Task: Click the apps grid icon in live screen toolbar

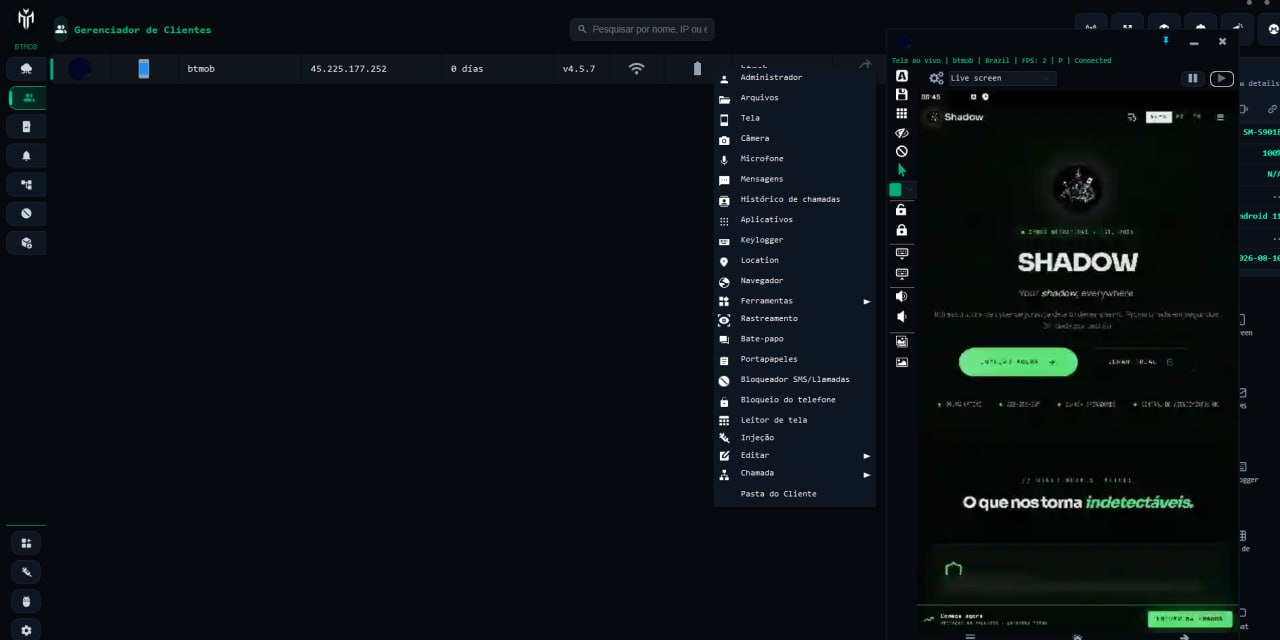Action: pos(901,113)
